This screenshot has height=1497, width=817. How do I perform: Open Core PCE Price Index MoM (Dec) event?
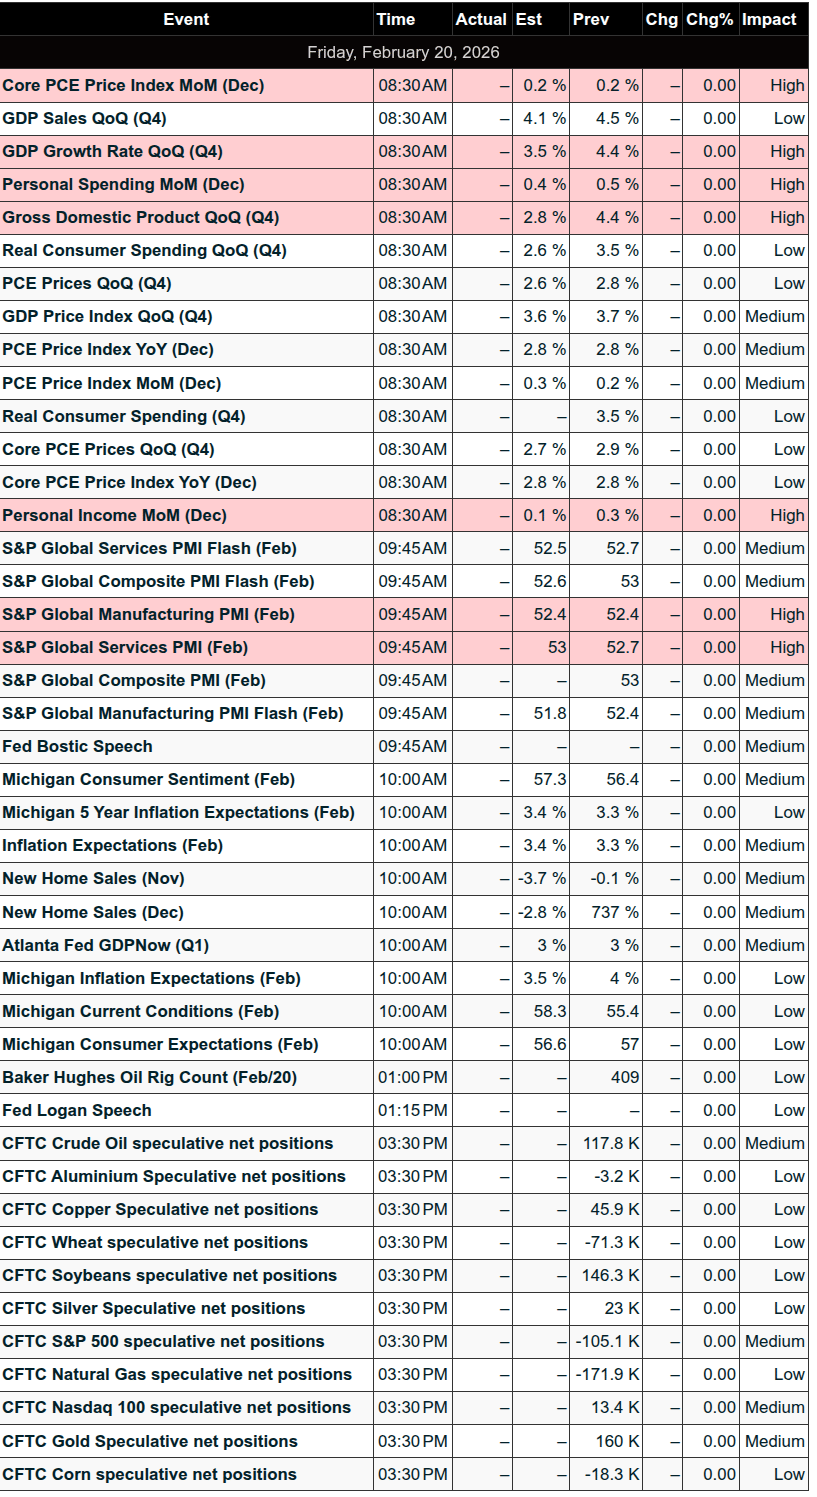[133, 86]
